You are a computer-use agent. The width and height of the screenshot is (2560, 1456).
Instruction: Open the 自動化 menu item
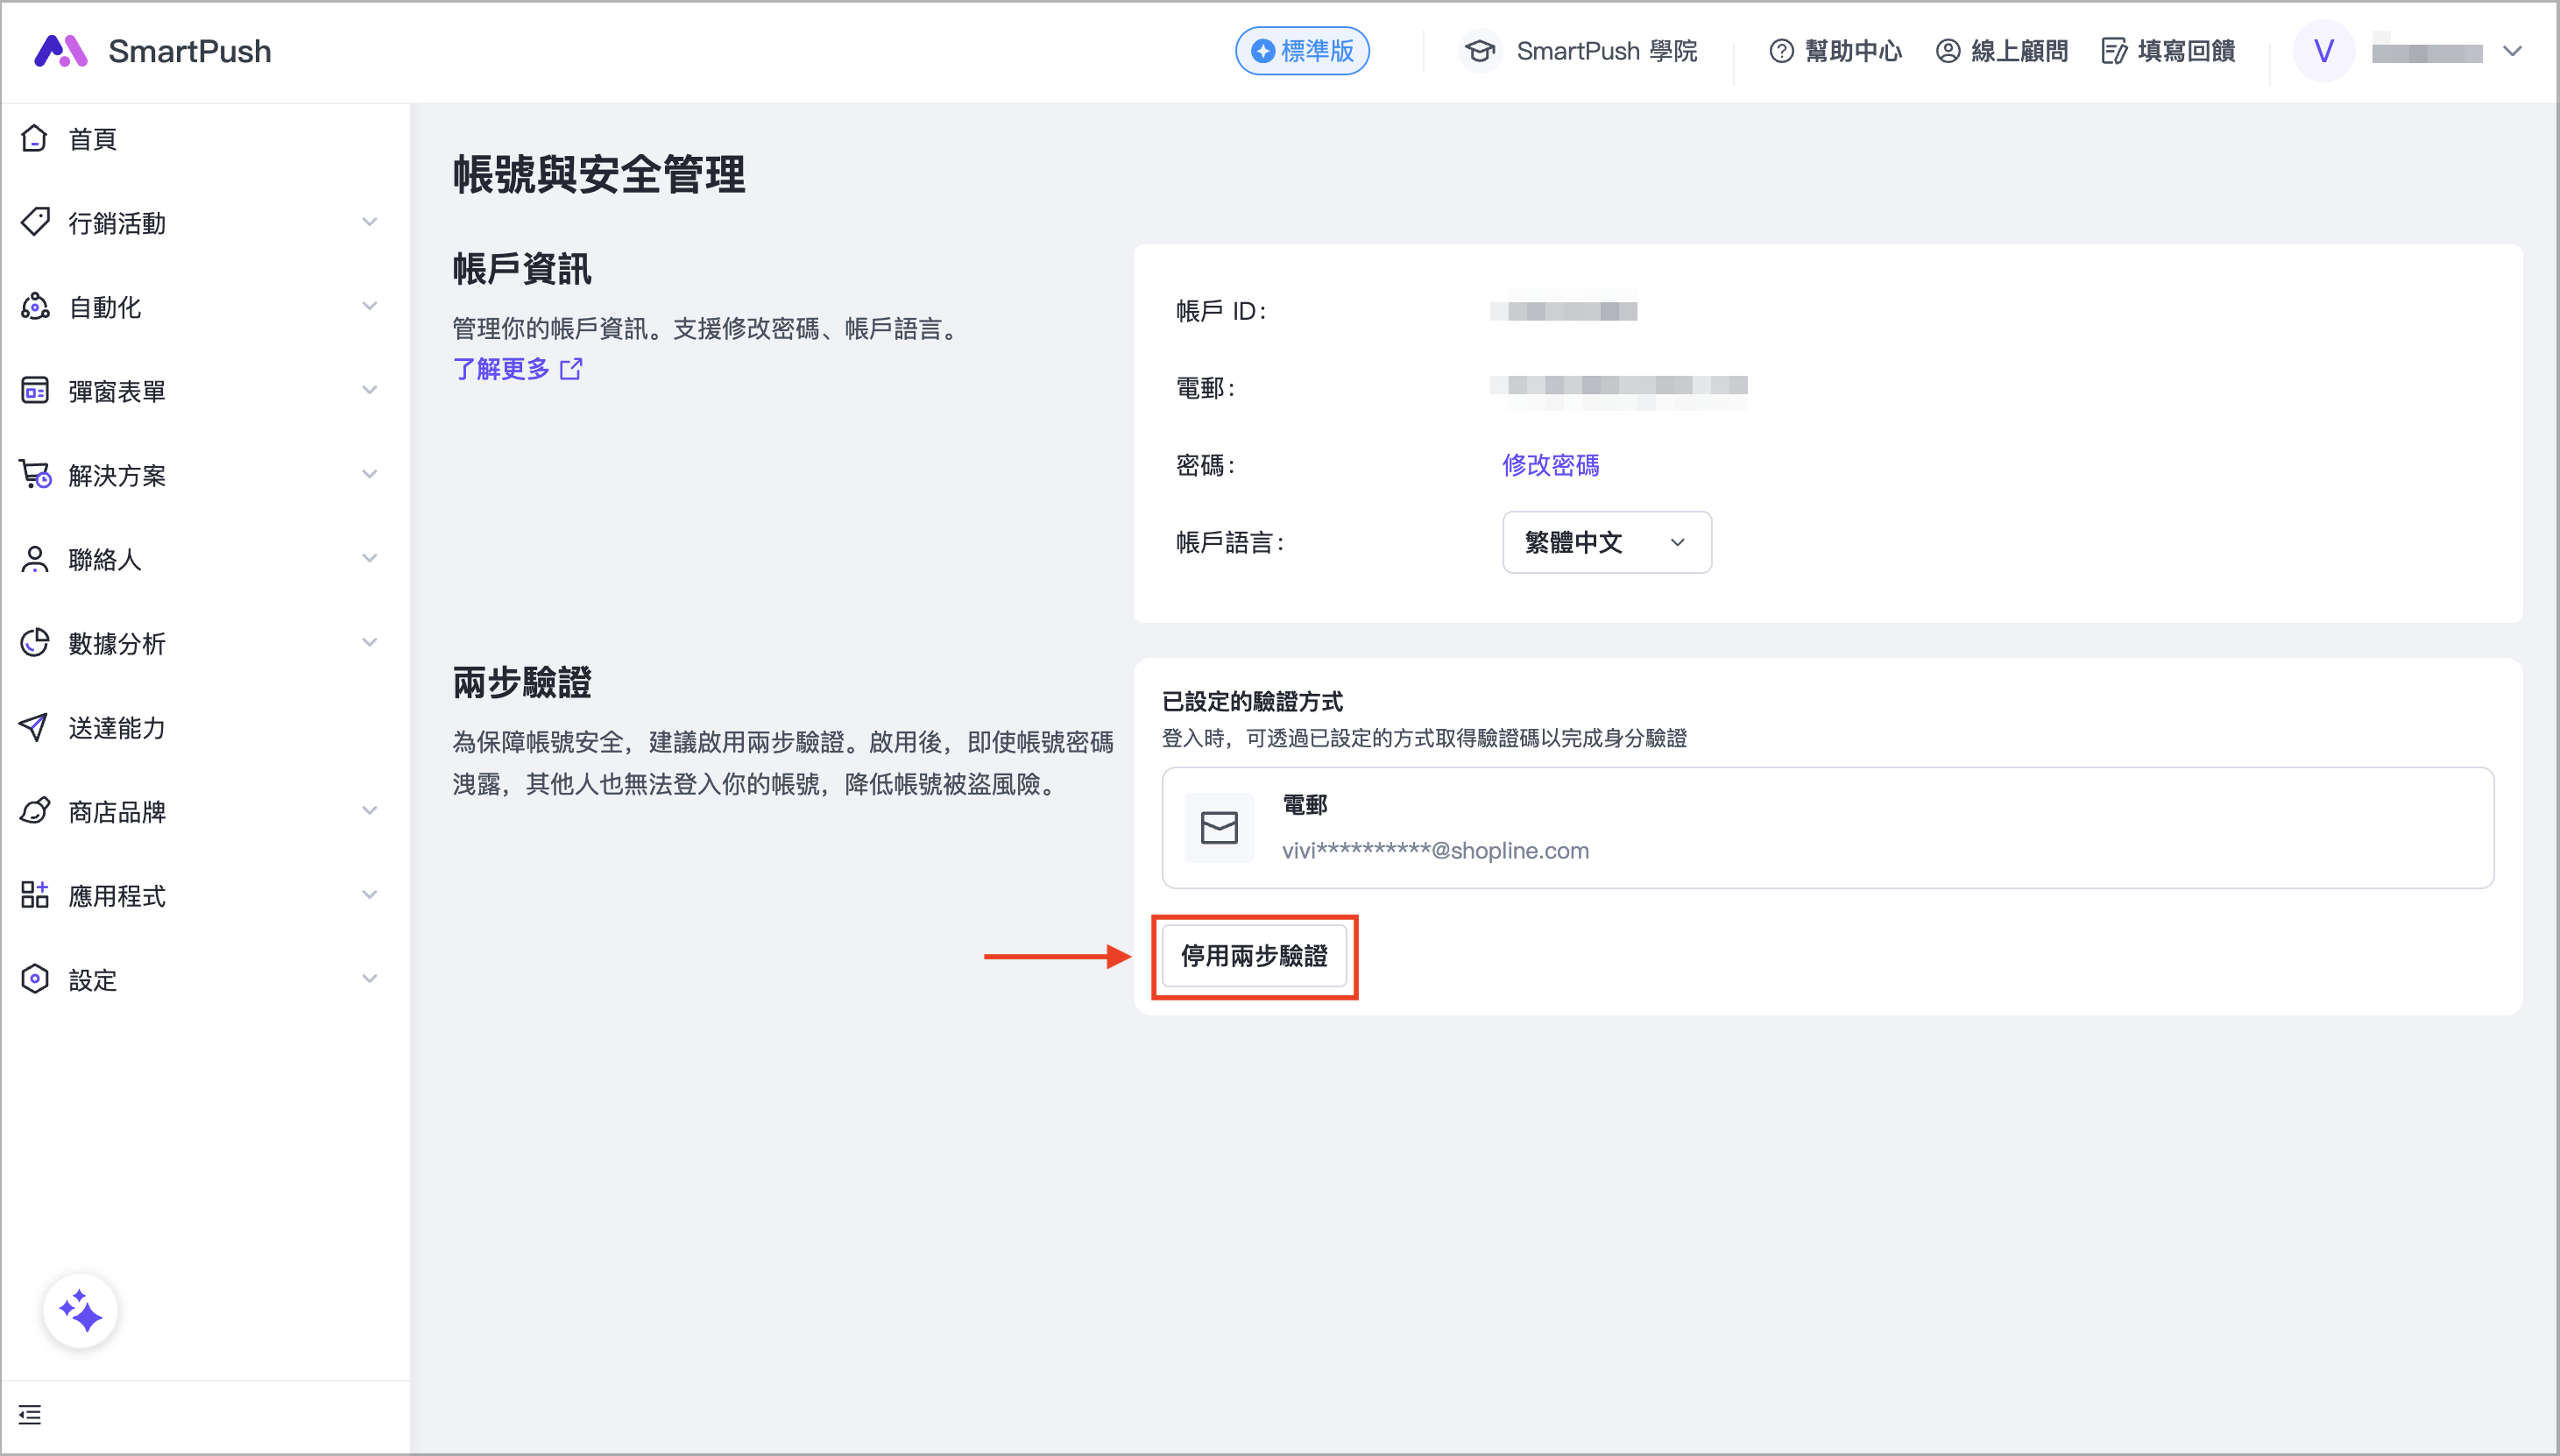105,307
